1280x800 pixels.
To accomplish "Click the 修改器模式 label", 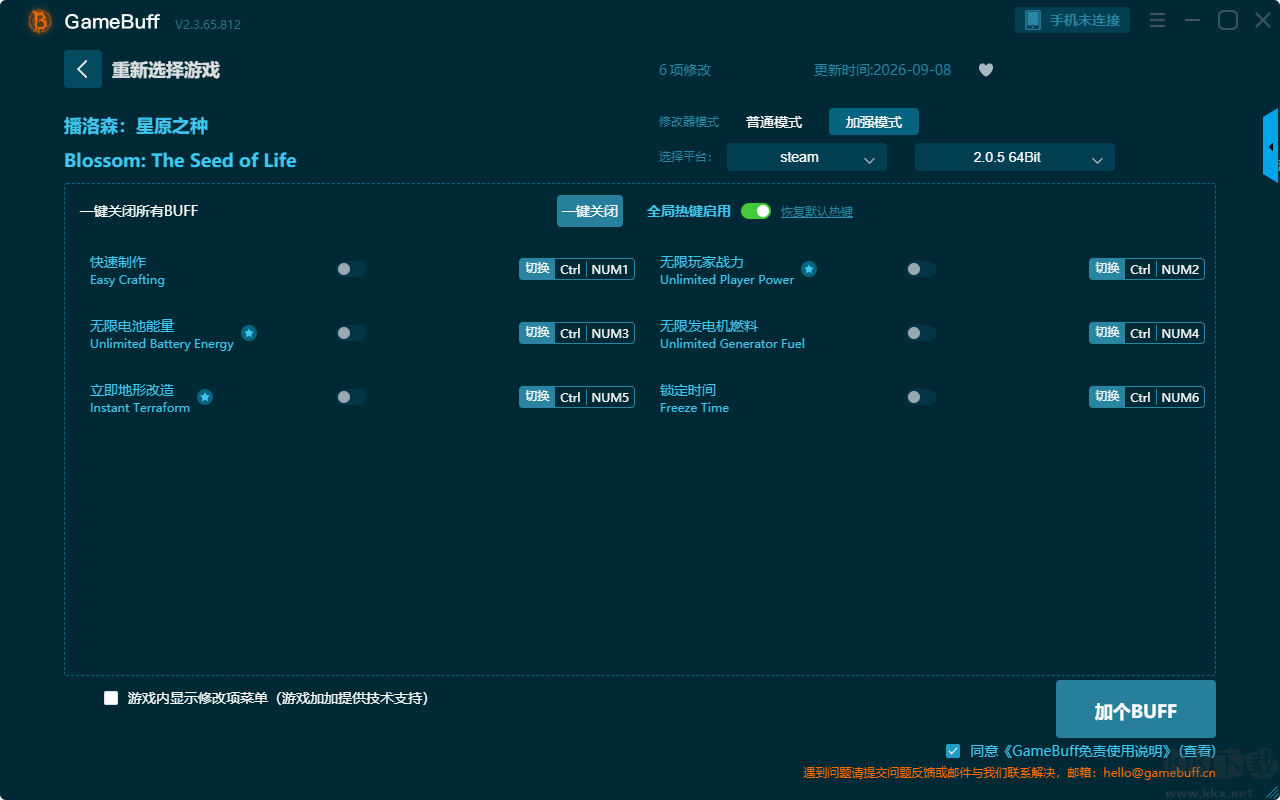I will click(689, 122).
